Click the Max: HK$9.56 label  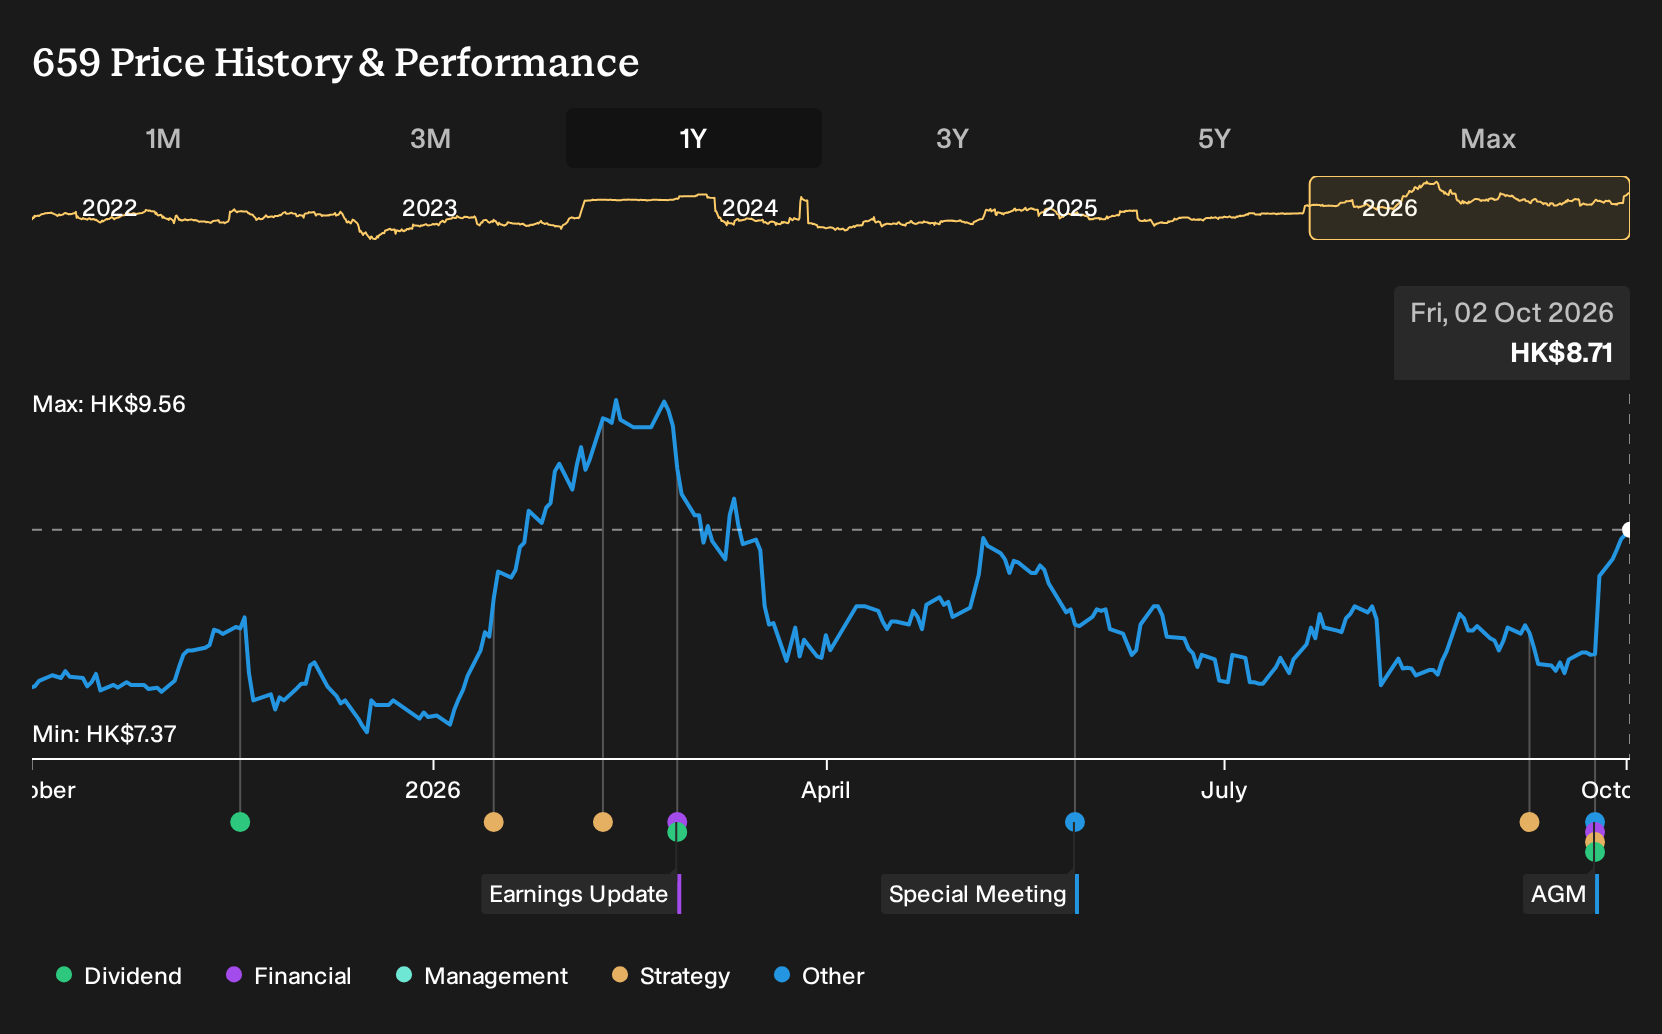[x=109, y=404]
